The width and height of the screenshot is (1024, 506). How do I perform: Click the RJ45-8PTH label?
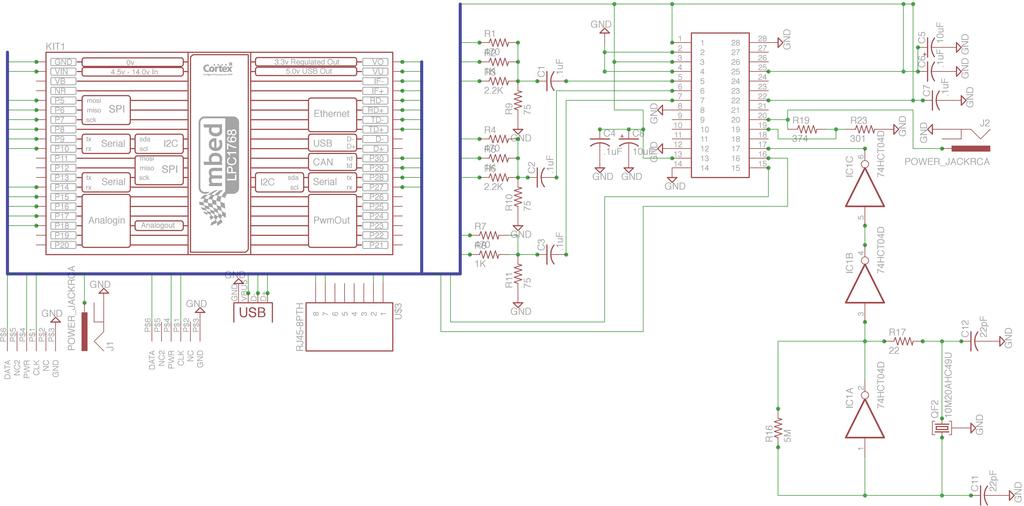[x=300, y=327]
